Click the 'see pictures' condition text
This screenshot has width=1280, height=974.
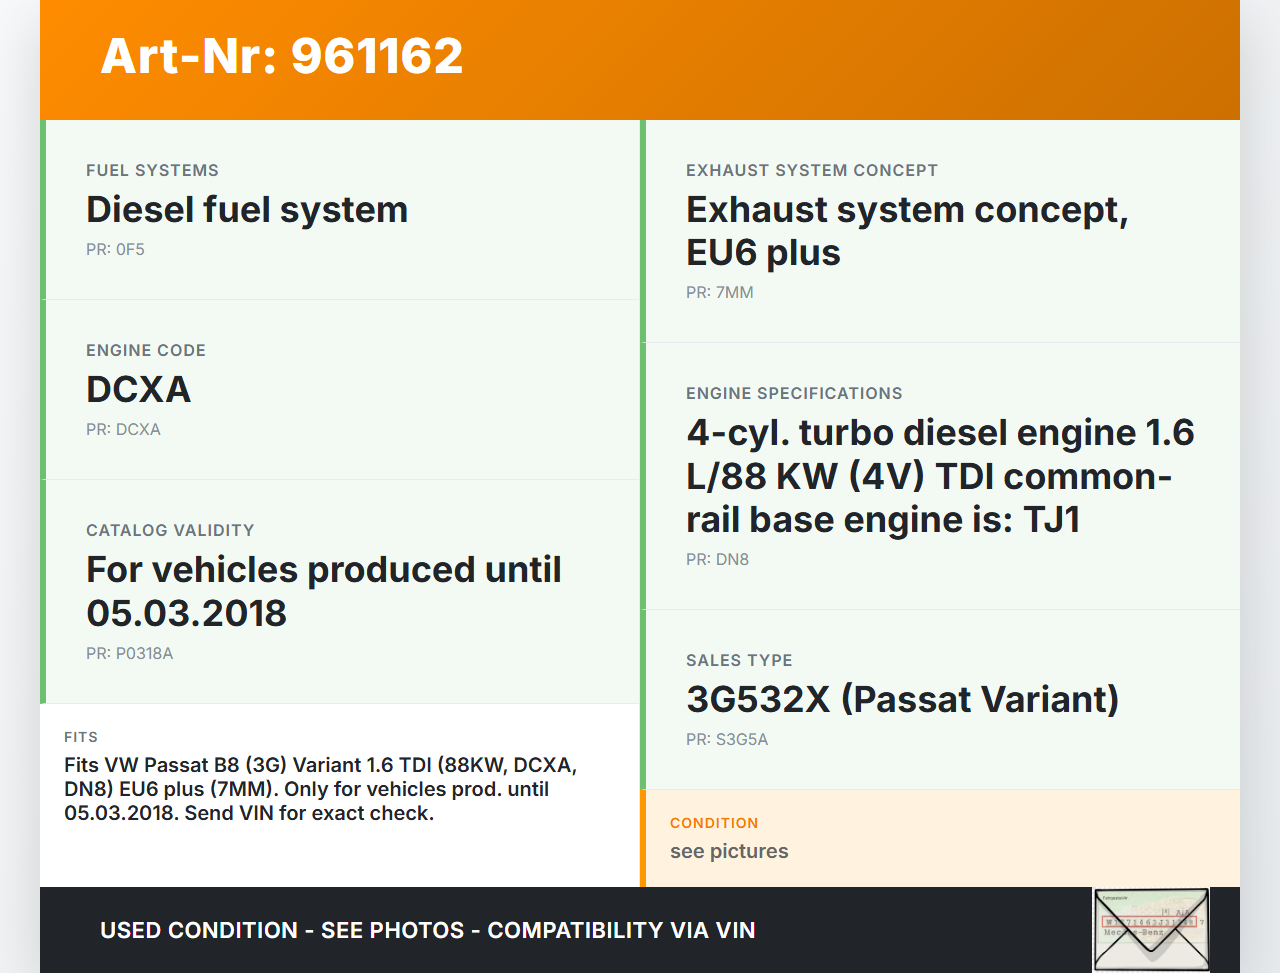click(729, 852)
